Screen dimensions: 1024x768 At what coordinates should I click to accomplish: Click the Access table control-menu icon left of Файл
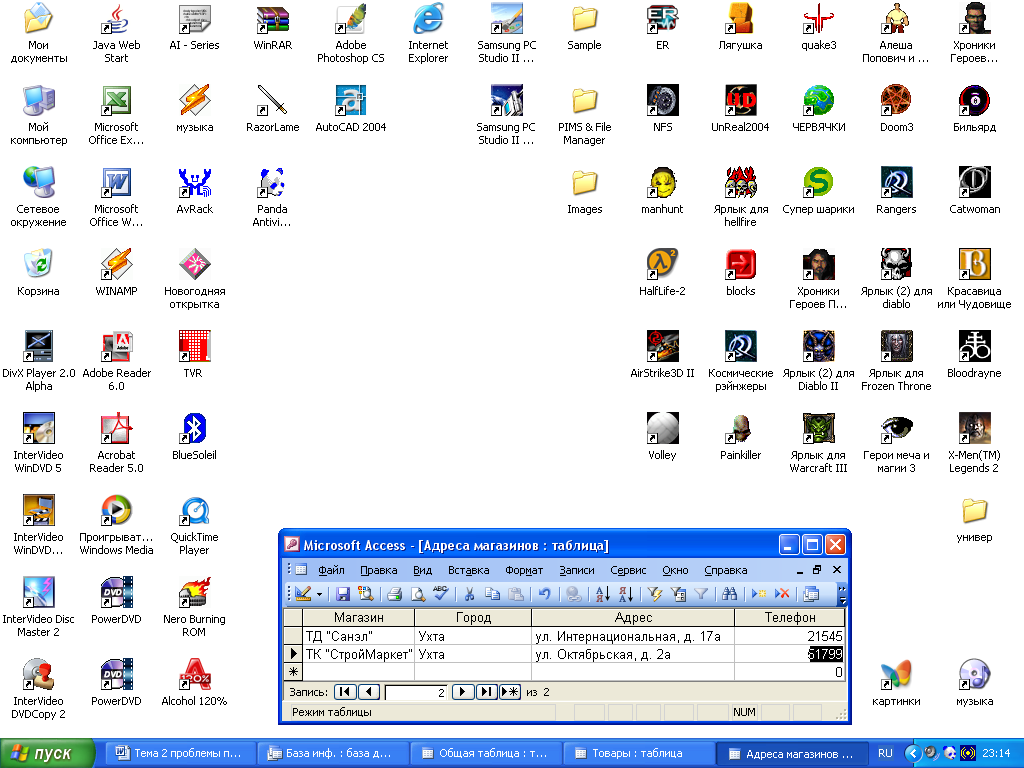point(301,569)
